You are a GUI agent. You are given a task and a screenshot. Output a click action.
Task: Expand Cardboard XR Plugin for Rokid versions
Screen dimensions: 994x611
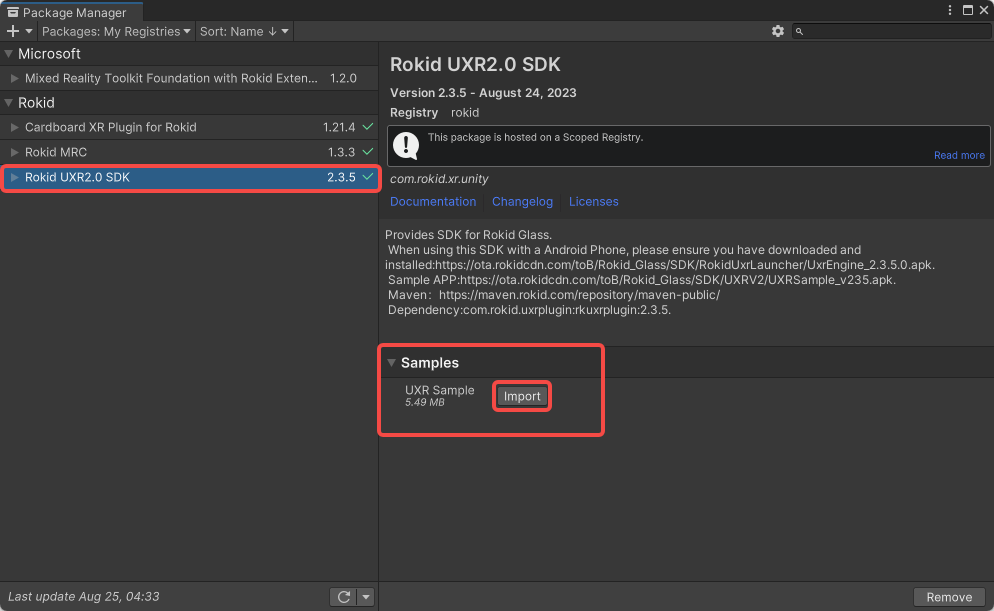tap(14, 127)
